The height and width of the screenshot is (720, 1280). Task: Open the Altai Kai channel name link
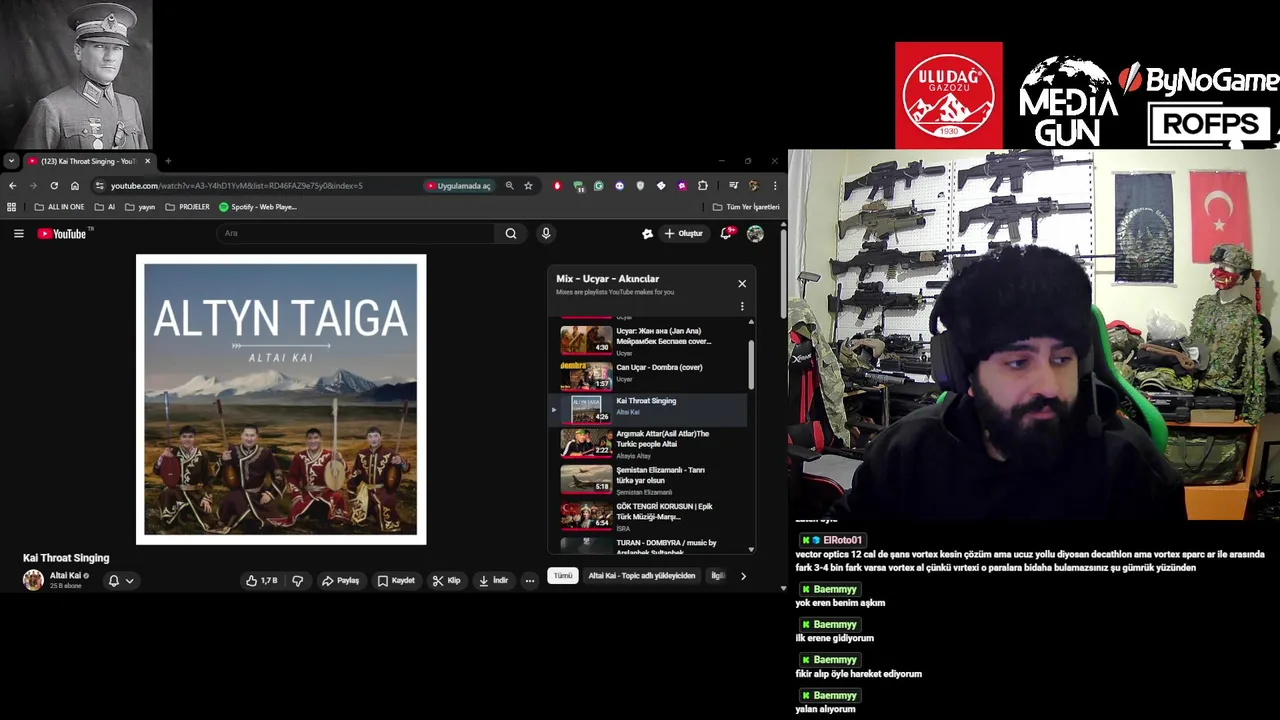65,575
